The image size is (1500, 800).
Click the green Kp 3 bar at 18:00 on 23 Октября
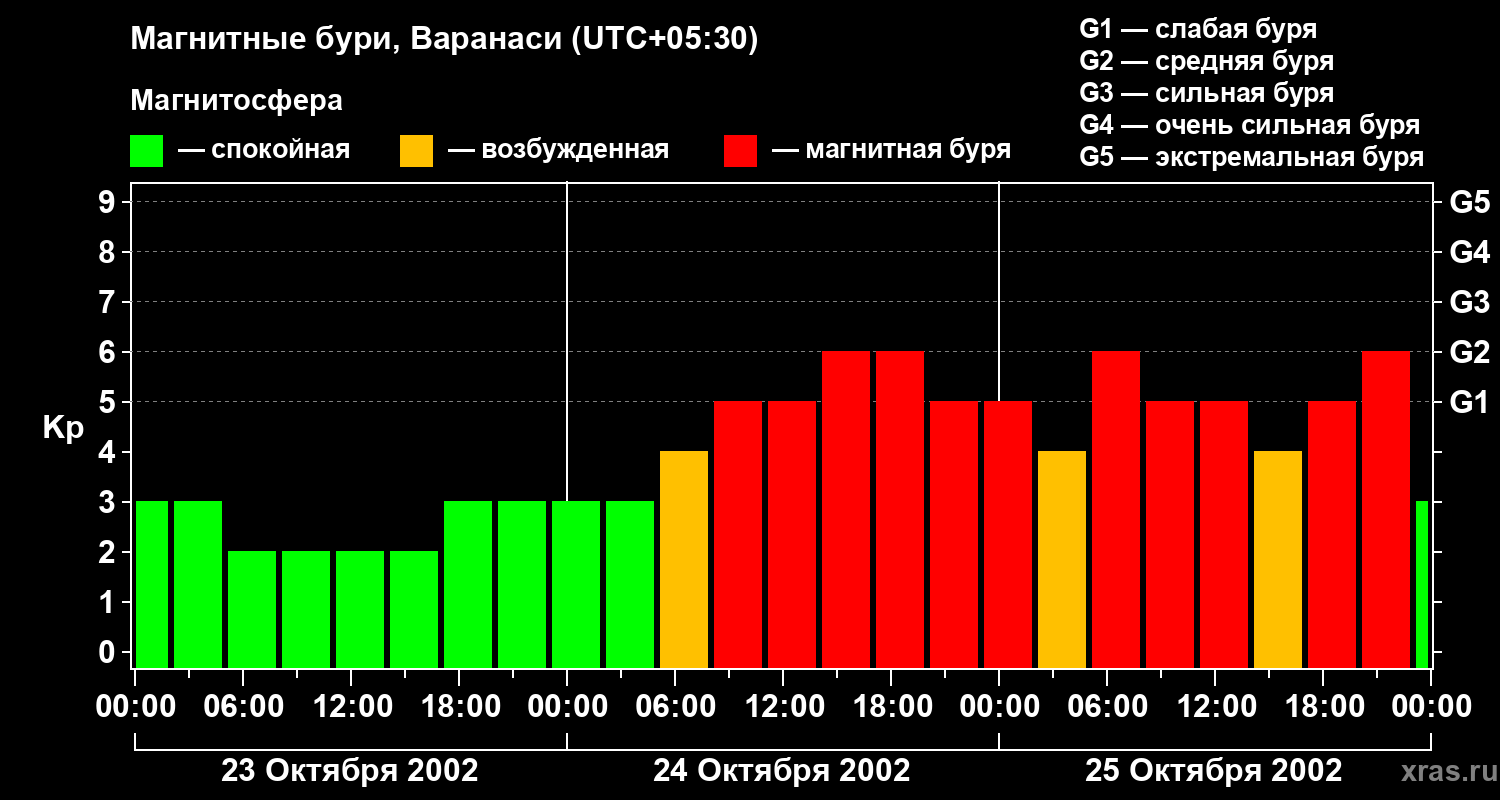pyautogui.click(x=468, y=584)
